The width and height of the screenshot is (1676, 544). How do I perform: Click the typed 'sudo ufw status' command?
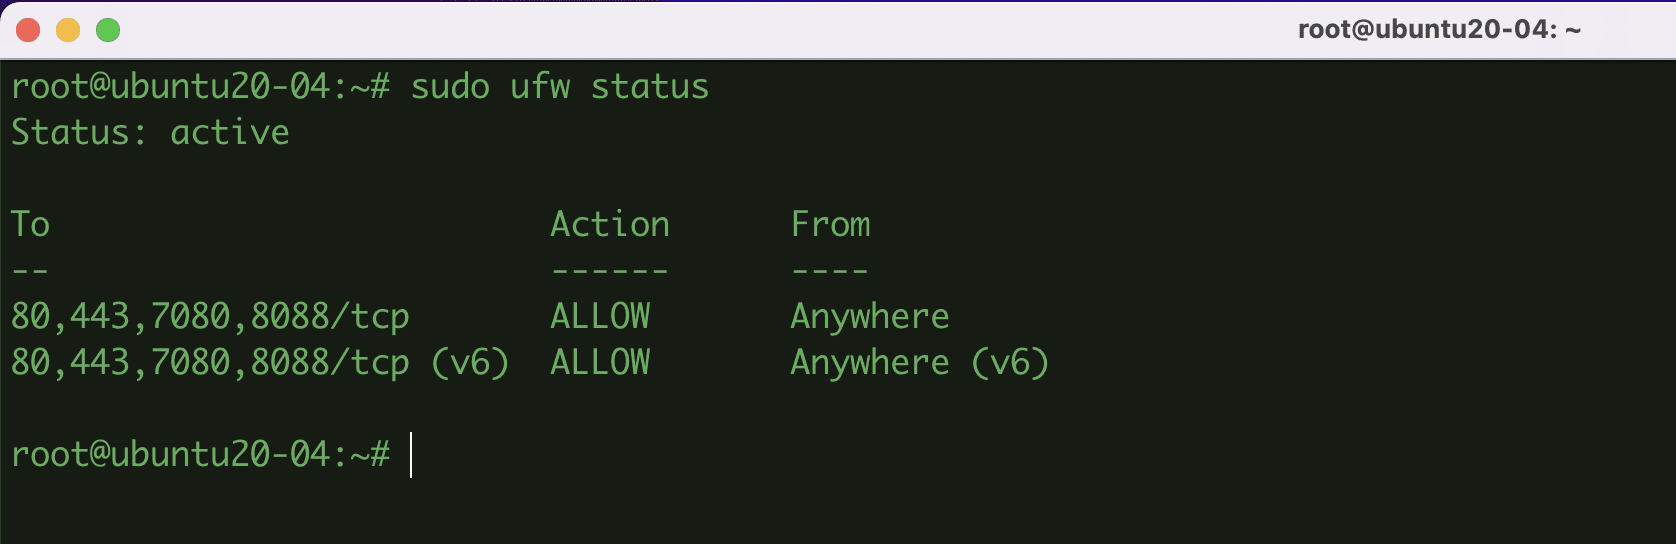pos(559,87)
